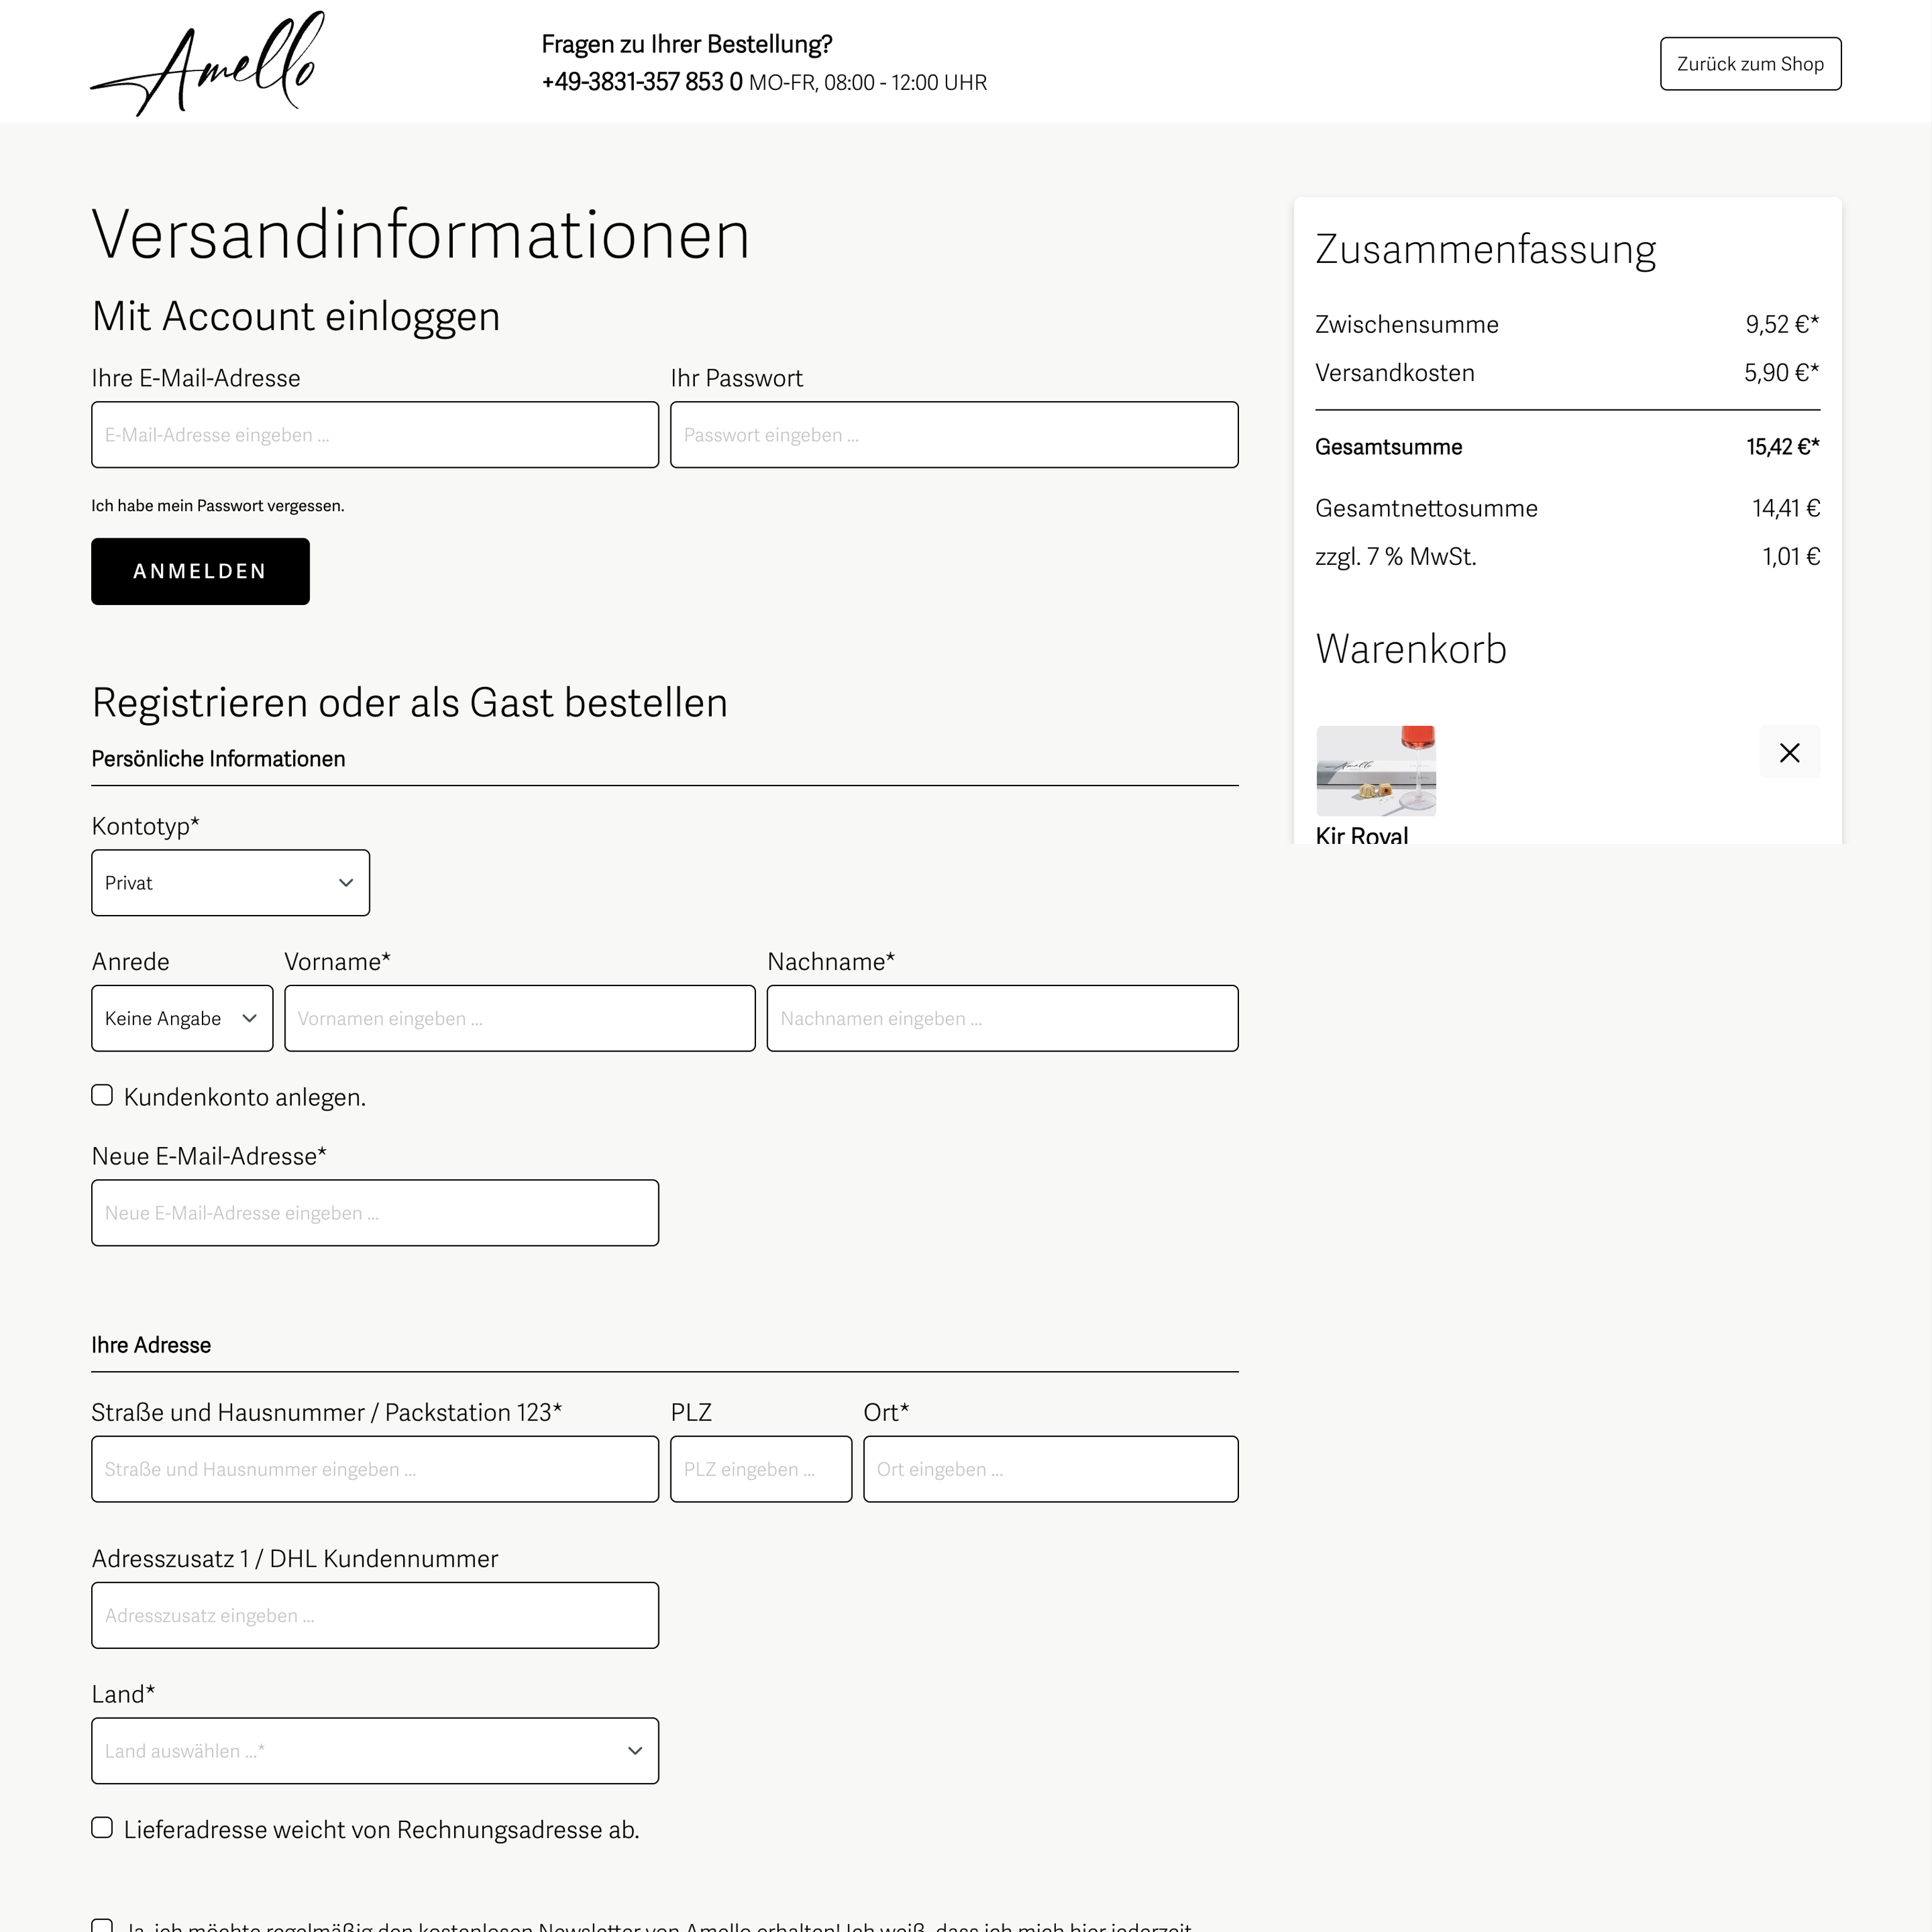Open the Anrede selector showing Keine Angabe
The height and width of the screenshot is (1932, 1932).
pos(181,1018)
